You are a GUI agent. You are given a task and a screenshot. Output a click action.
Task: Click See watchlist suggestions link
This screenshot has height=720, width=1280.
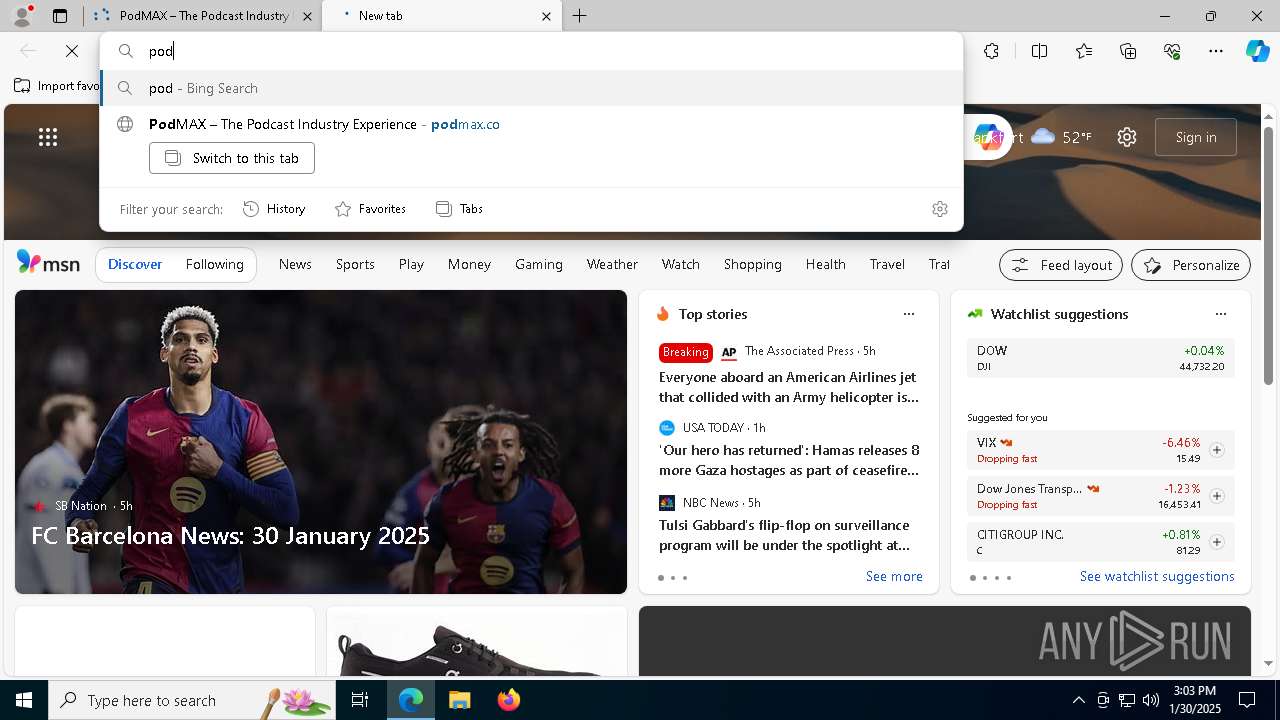coord(1157,576)
